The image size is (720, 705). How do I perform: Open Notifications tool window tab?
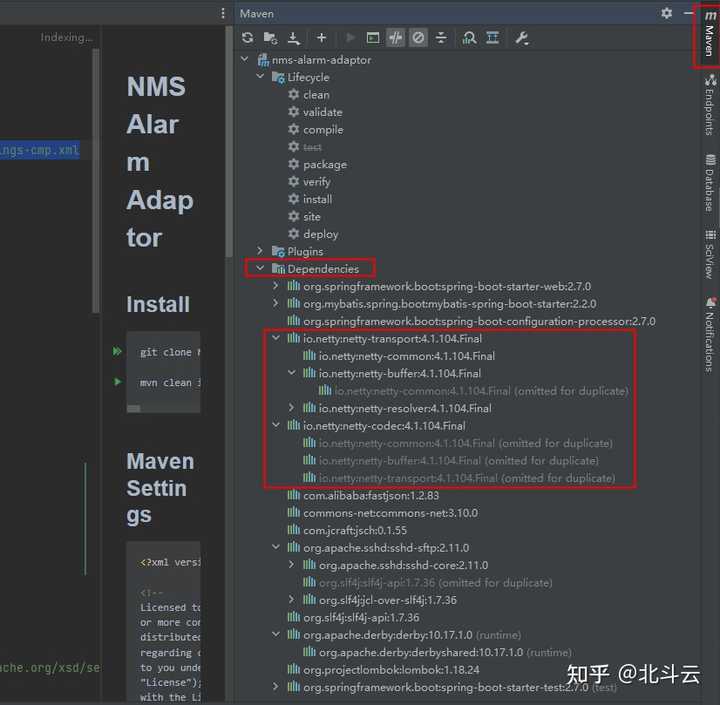point(710,334)
